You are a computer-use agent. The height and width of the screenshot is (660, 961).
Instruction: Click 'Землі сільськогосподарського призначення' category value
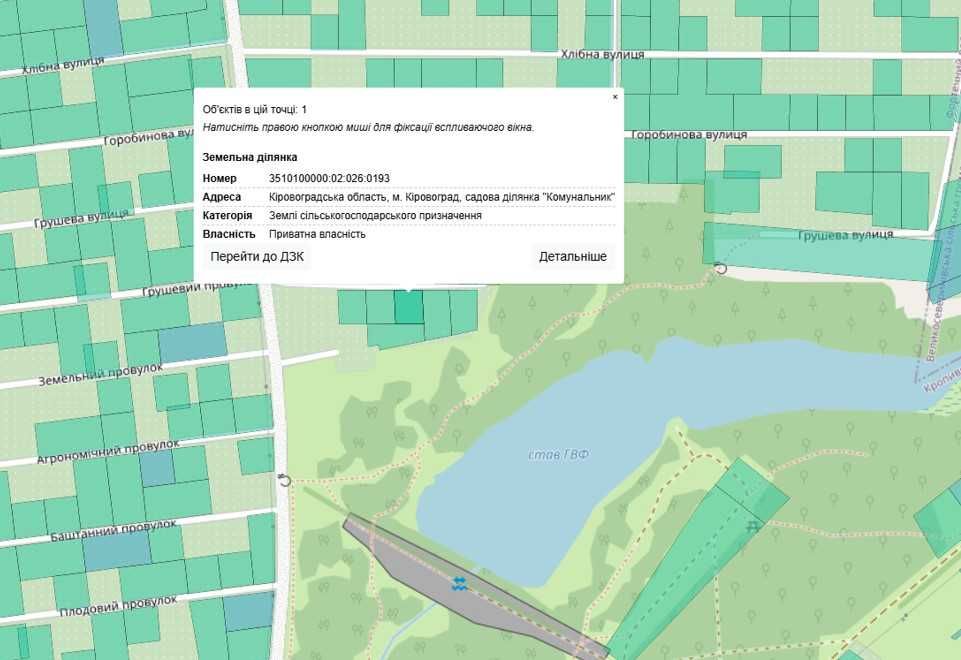coord(375,216)
